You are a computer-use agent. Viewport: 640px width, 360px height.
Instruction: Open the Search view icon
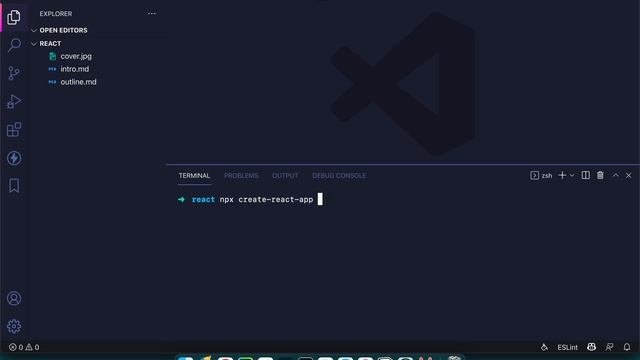(x=14, y=45)
